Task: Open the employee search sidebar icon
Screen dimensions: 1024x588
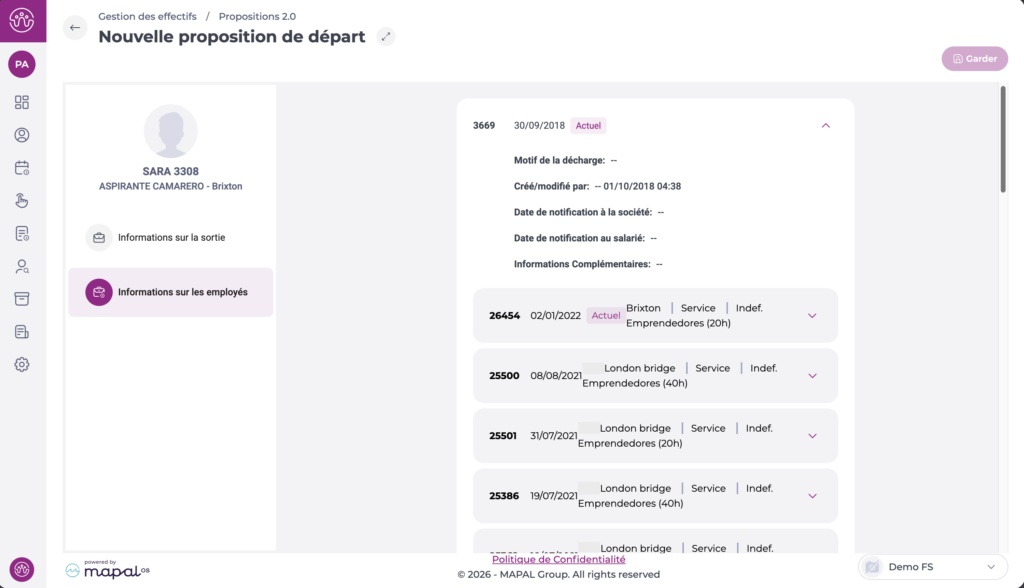Action: click(x=22, y=266)
